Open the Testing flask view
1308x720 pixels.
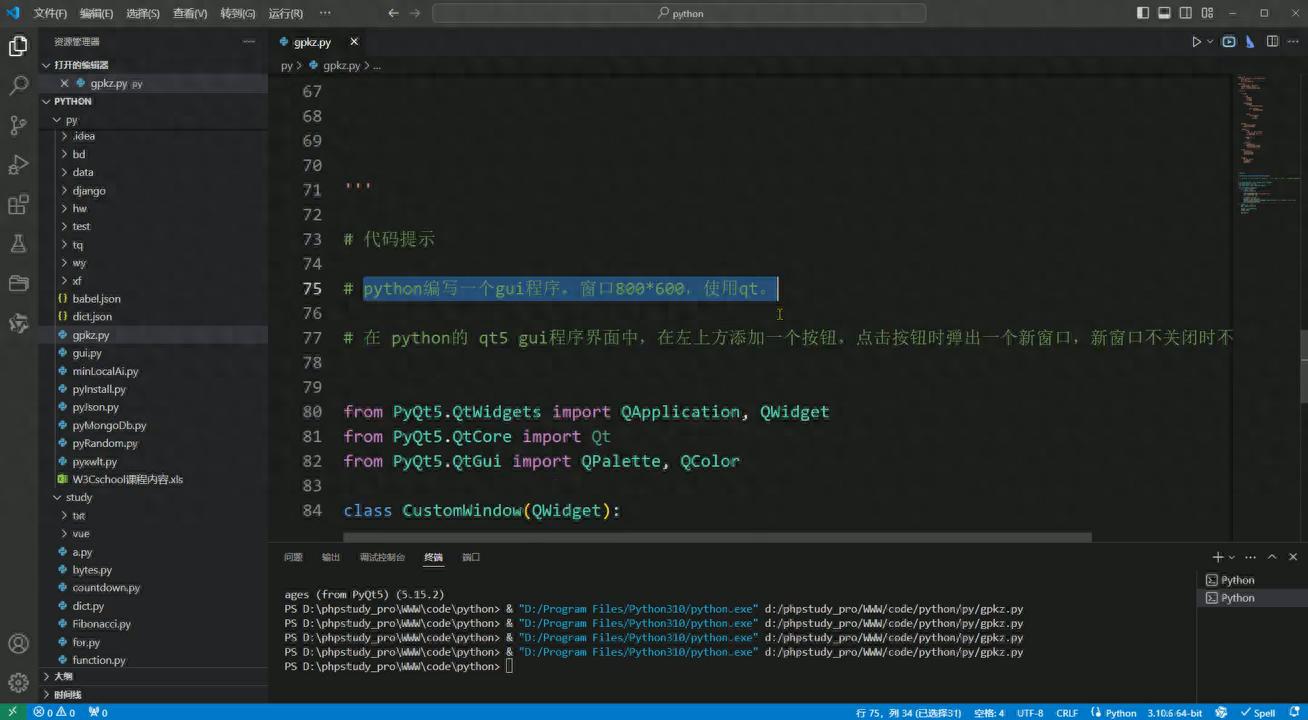point(18,244)
